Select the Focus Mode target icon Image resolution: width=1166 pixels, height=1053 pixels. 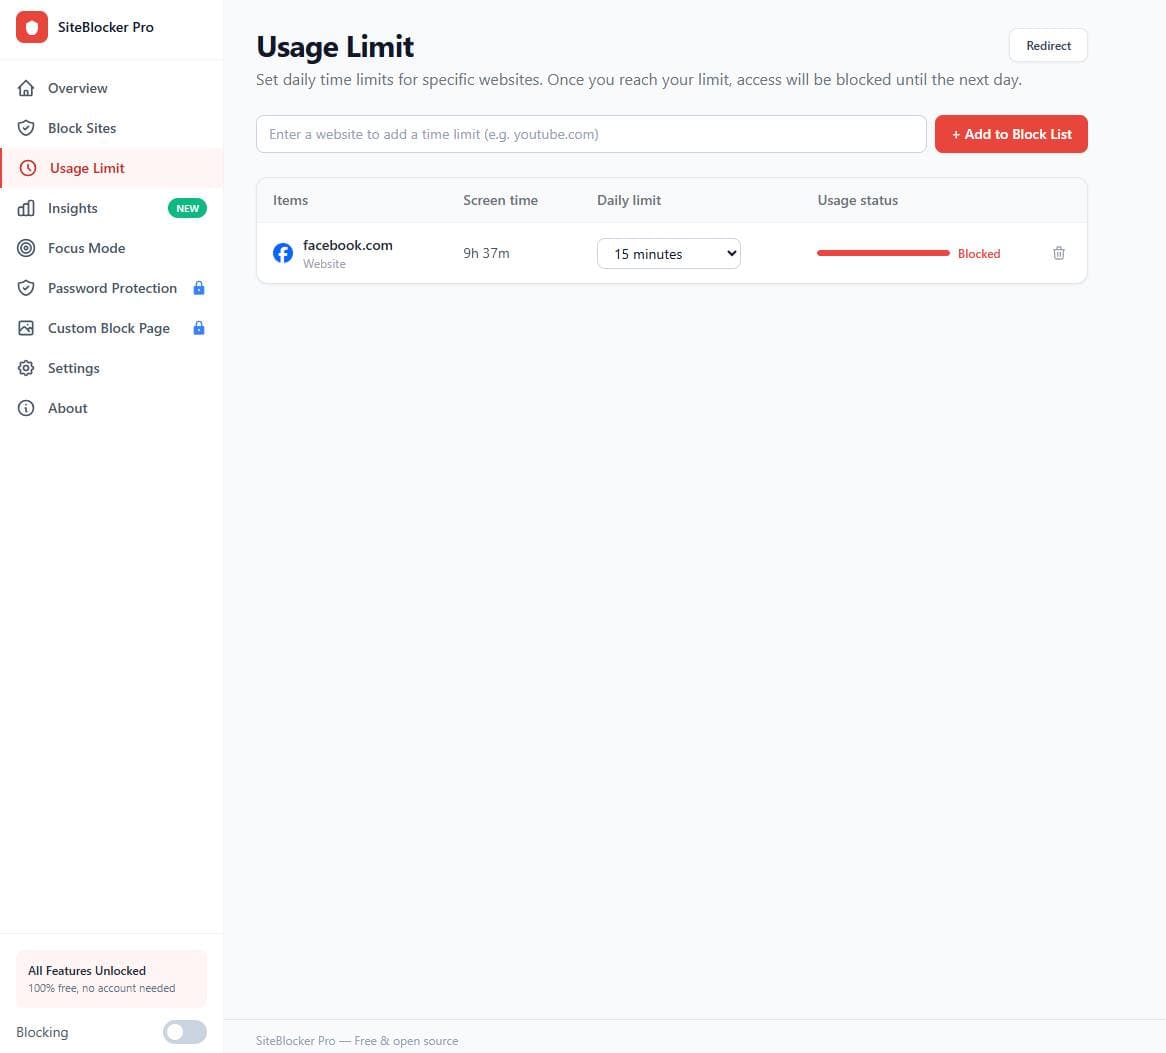click(x=26, y=248)
